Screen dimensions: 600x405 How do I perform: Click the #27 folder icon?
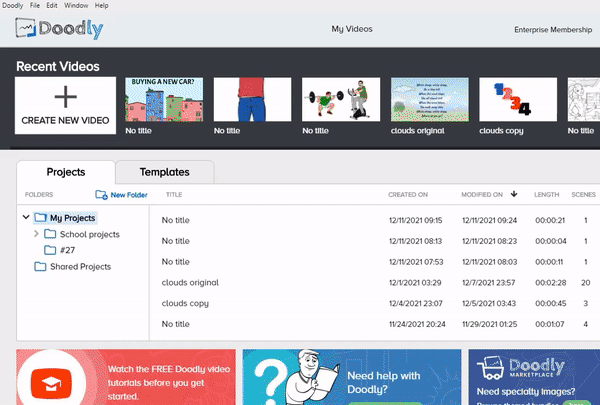point(50,250)
